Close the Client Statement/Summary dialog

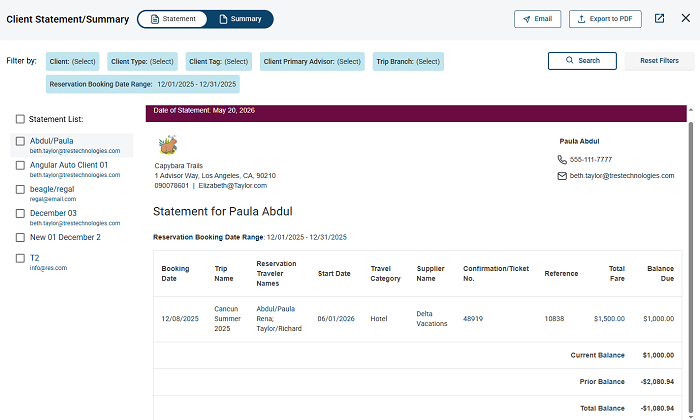point(686,18)
